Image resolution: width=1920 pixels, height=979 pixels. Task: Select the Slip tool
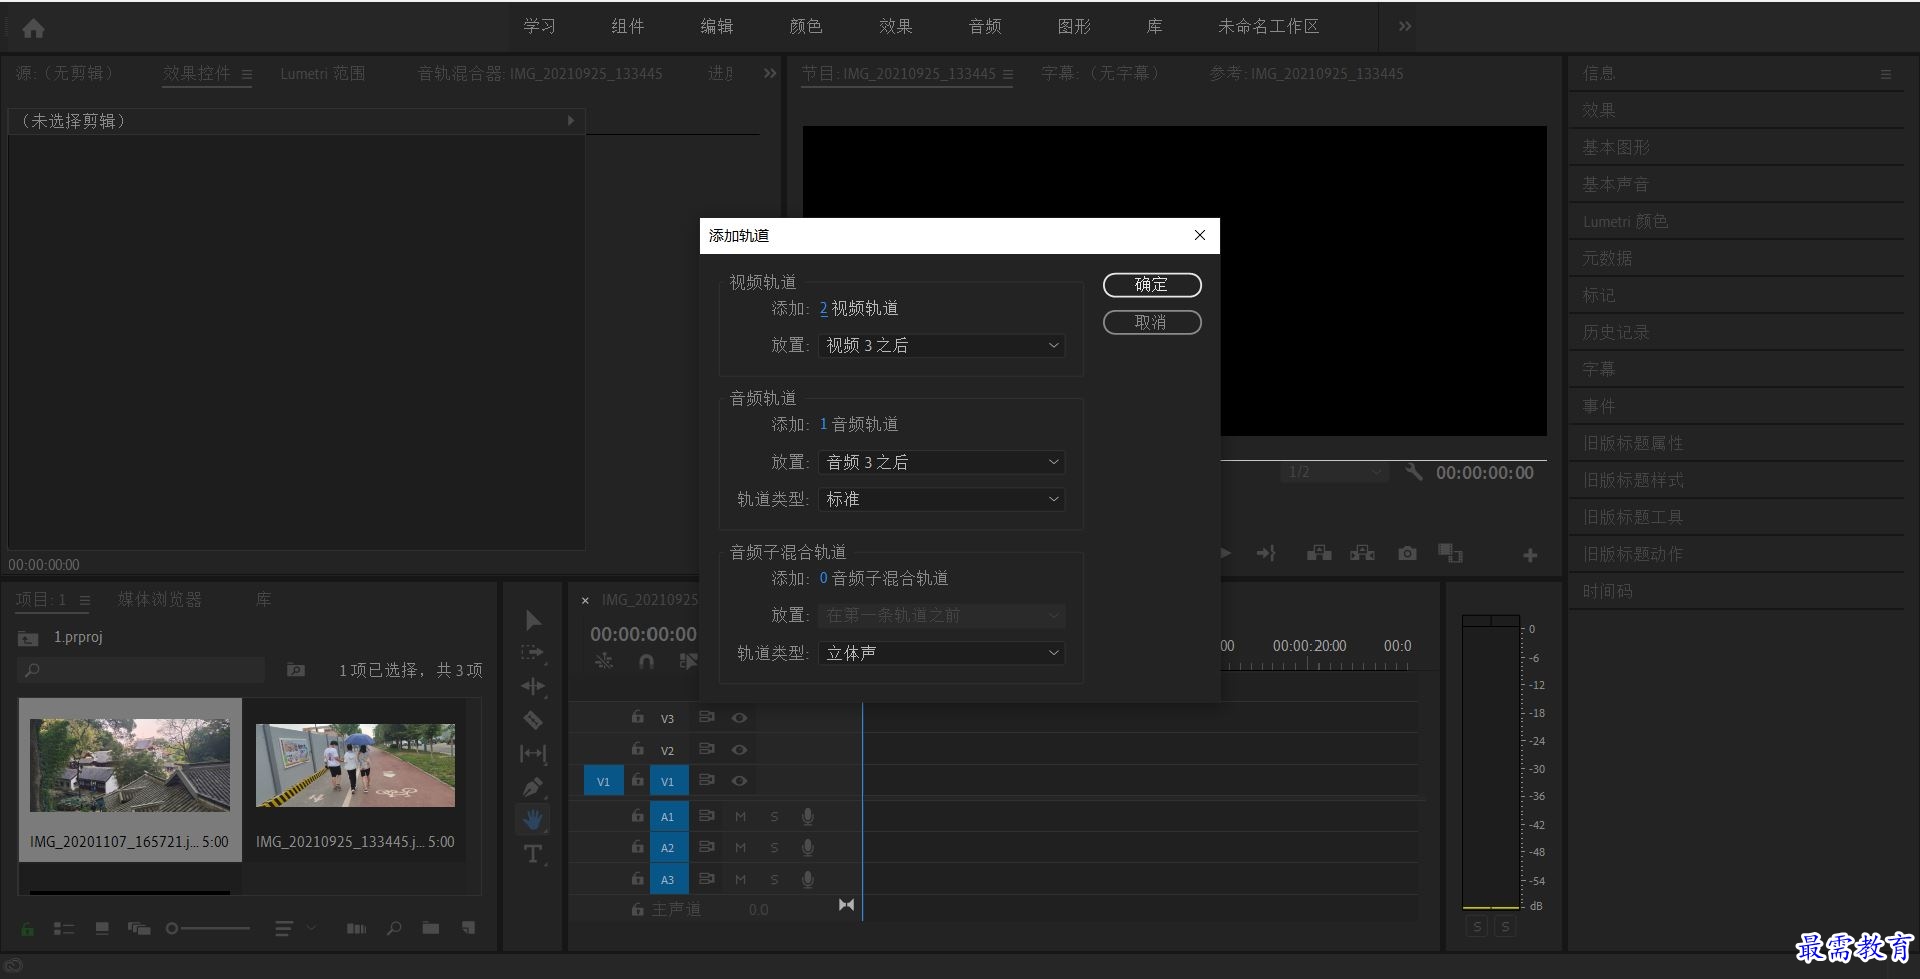coord(533,753)
